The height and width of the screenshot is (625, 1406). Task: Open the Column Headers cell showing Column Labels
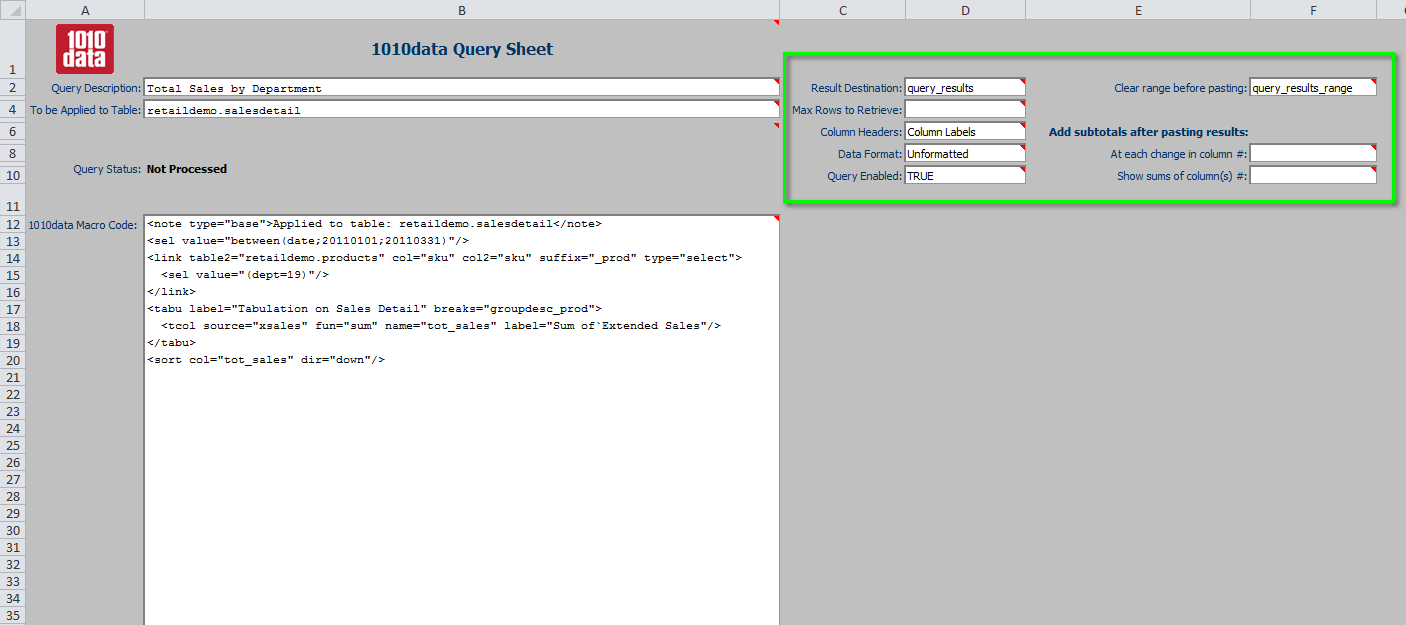click(x=965, y=132)
